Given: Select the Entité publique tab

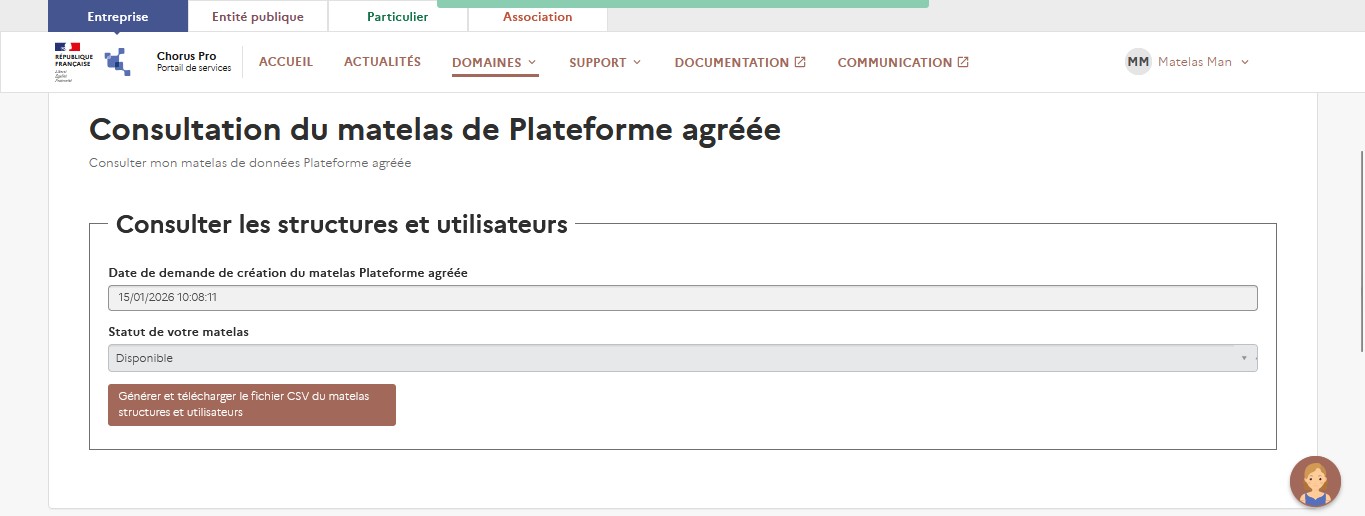Looking at the screenshot, I should tap(258, 17).
